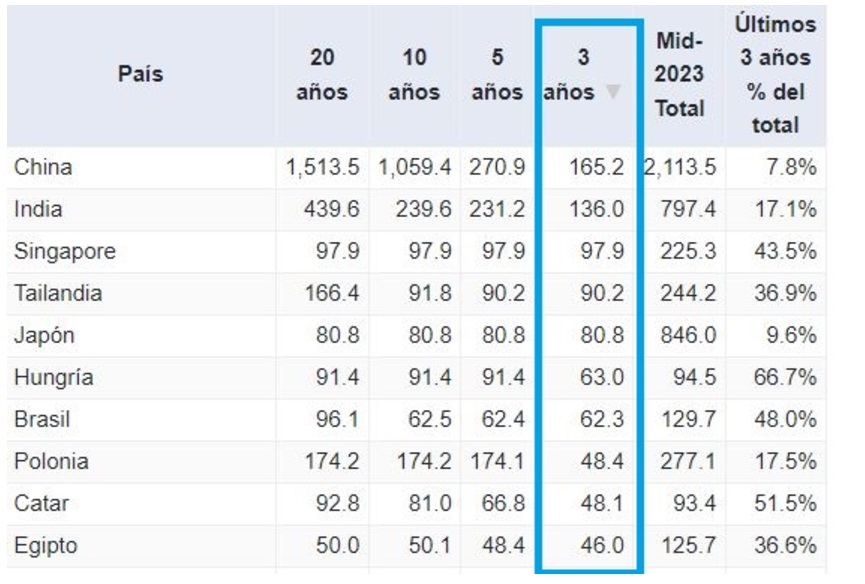Sort by the 5 años column header
This screenshot has height=584, width=865.
(x=497, y=75)
